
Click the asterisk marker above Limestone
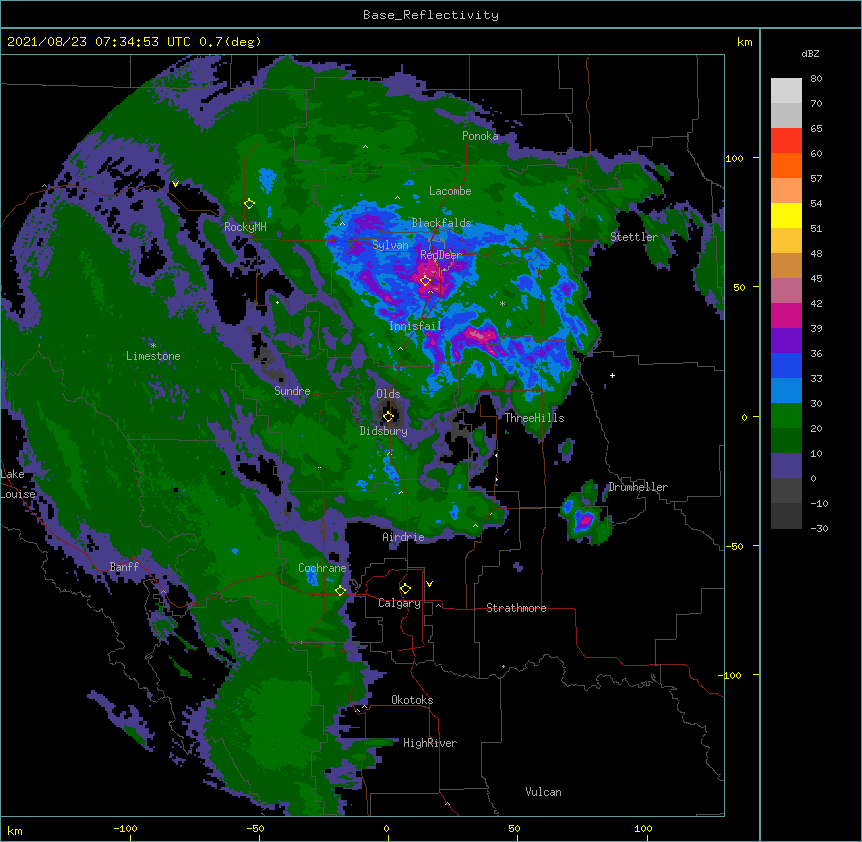click(x=153, y=346)
